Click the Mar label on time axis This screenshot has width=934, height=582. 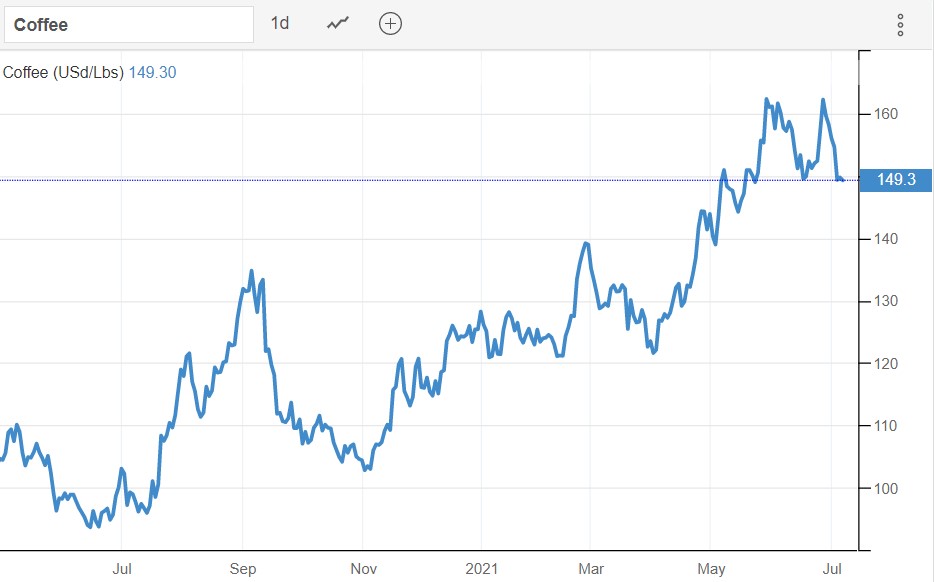tap(591, 569)
